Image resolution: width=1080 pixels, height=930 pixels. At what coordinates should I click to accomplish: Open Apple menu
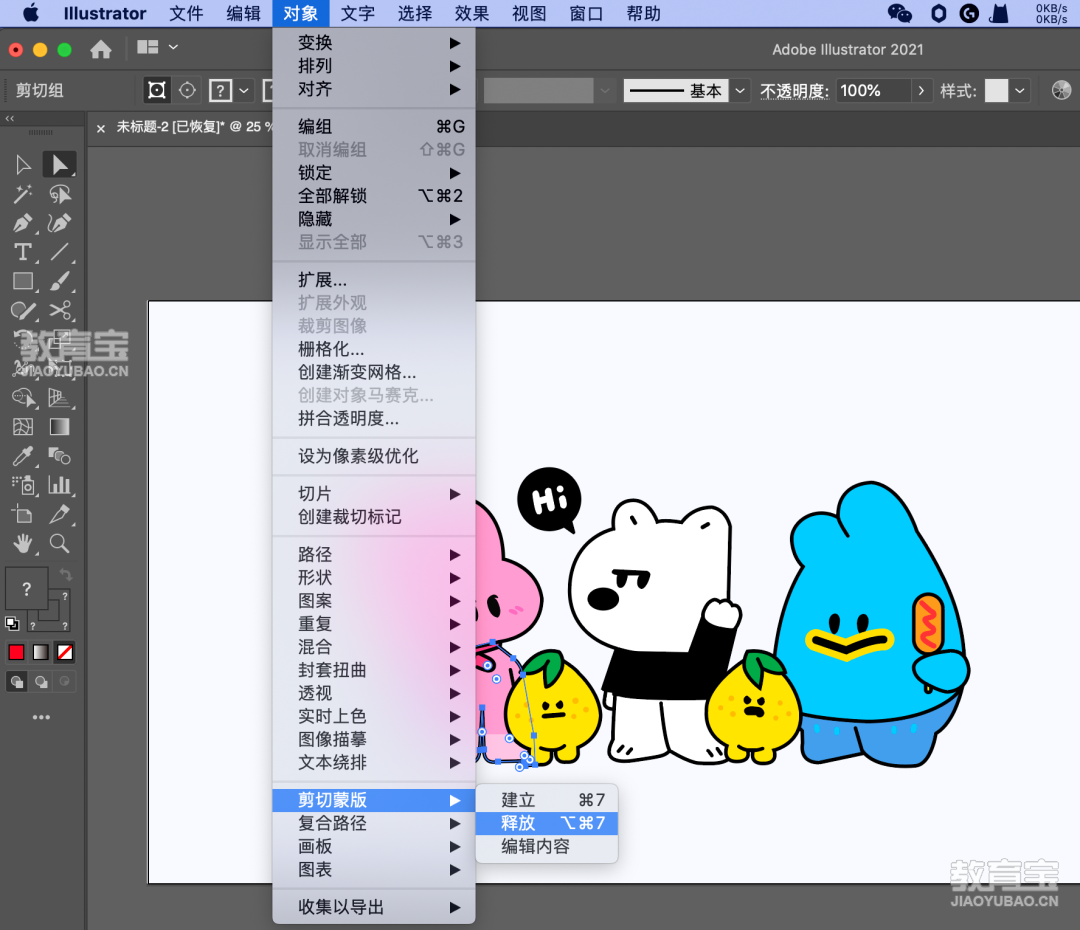pyautogui.click(x=31, y=13)
